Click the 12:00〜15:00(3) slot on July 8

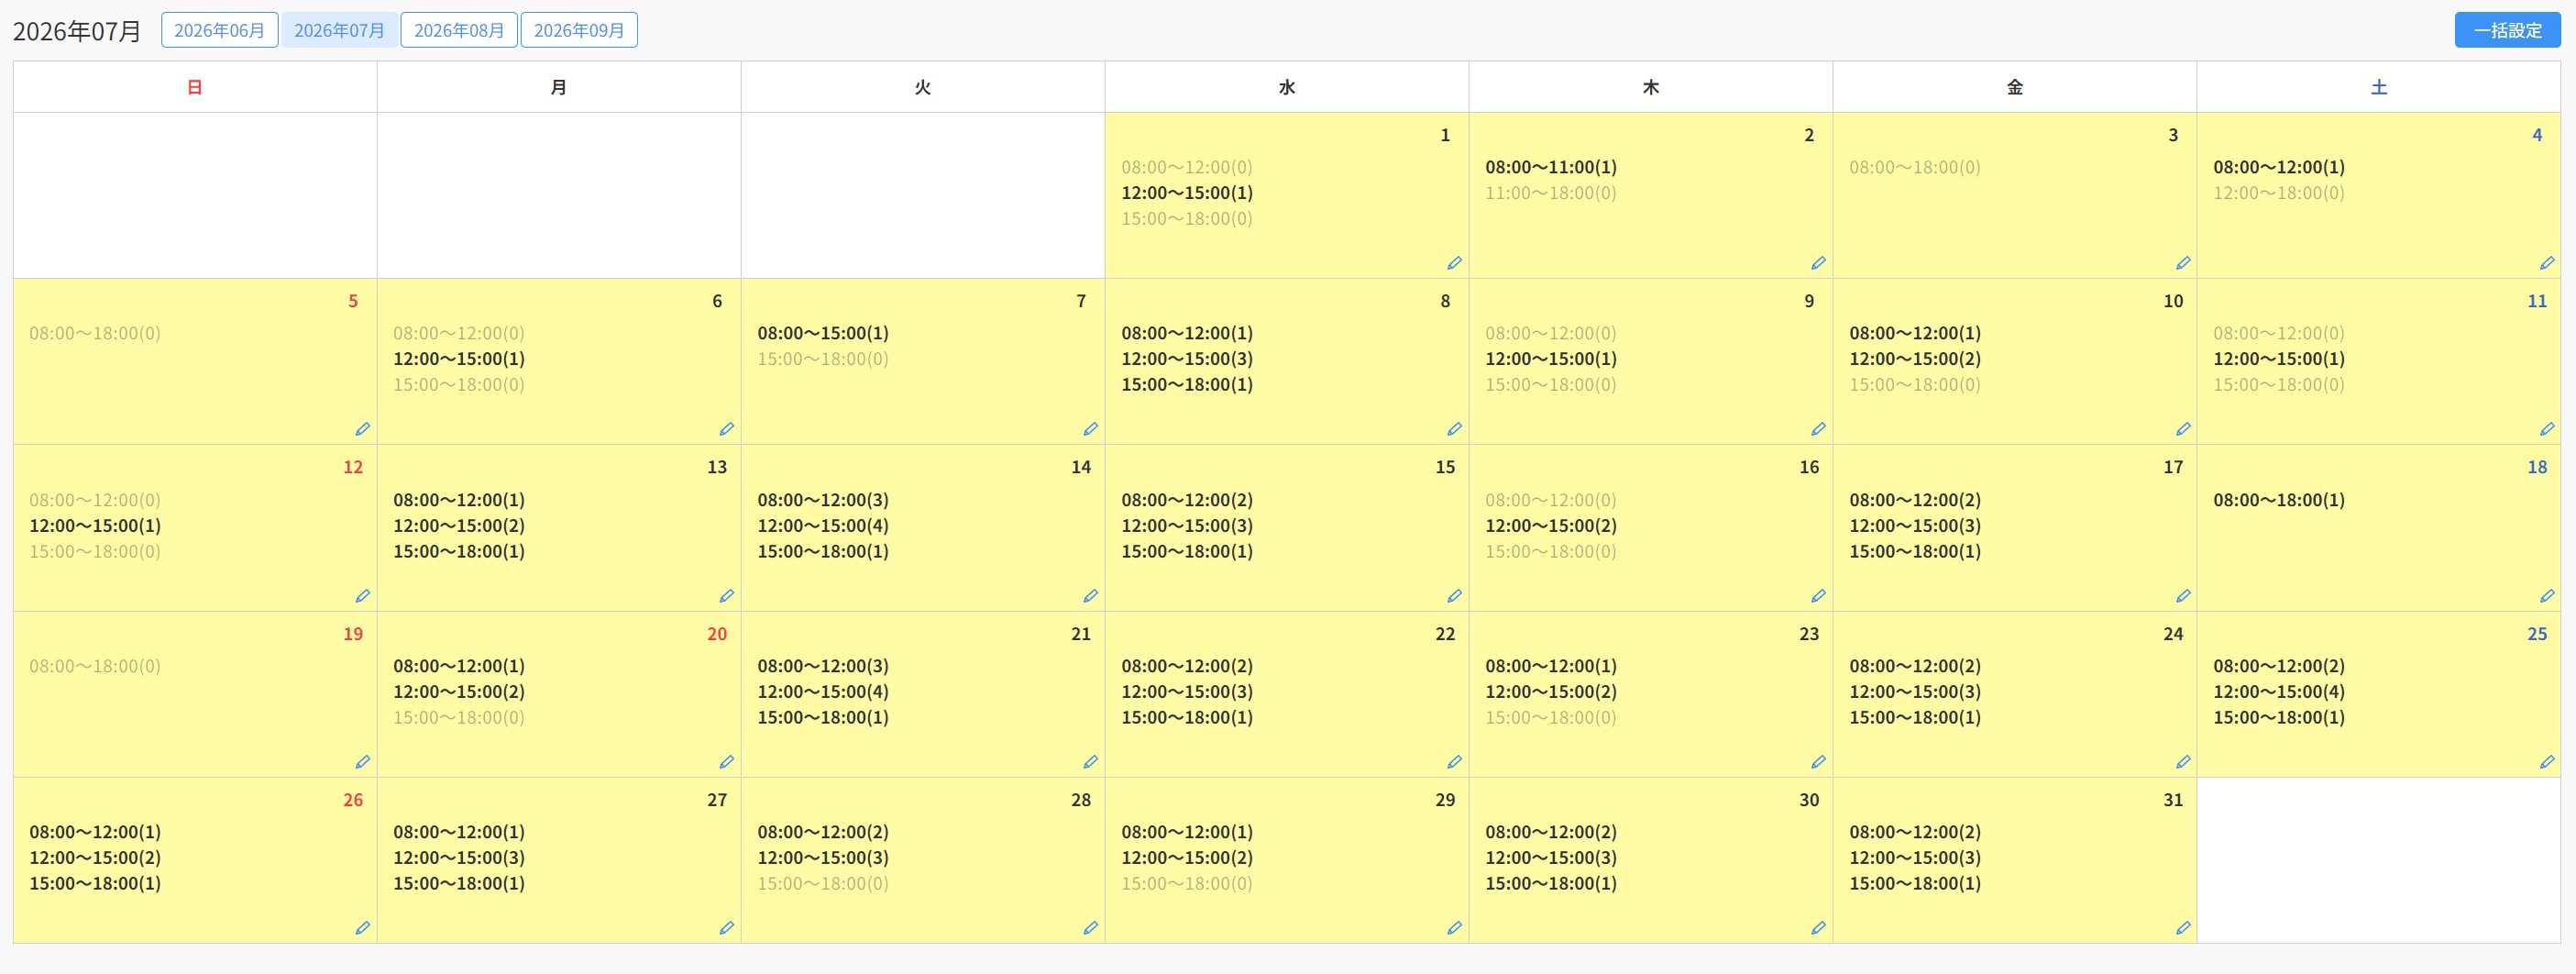(x=1186, y=359)
